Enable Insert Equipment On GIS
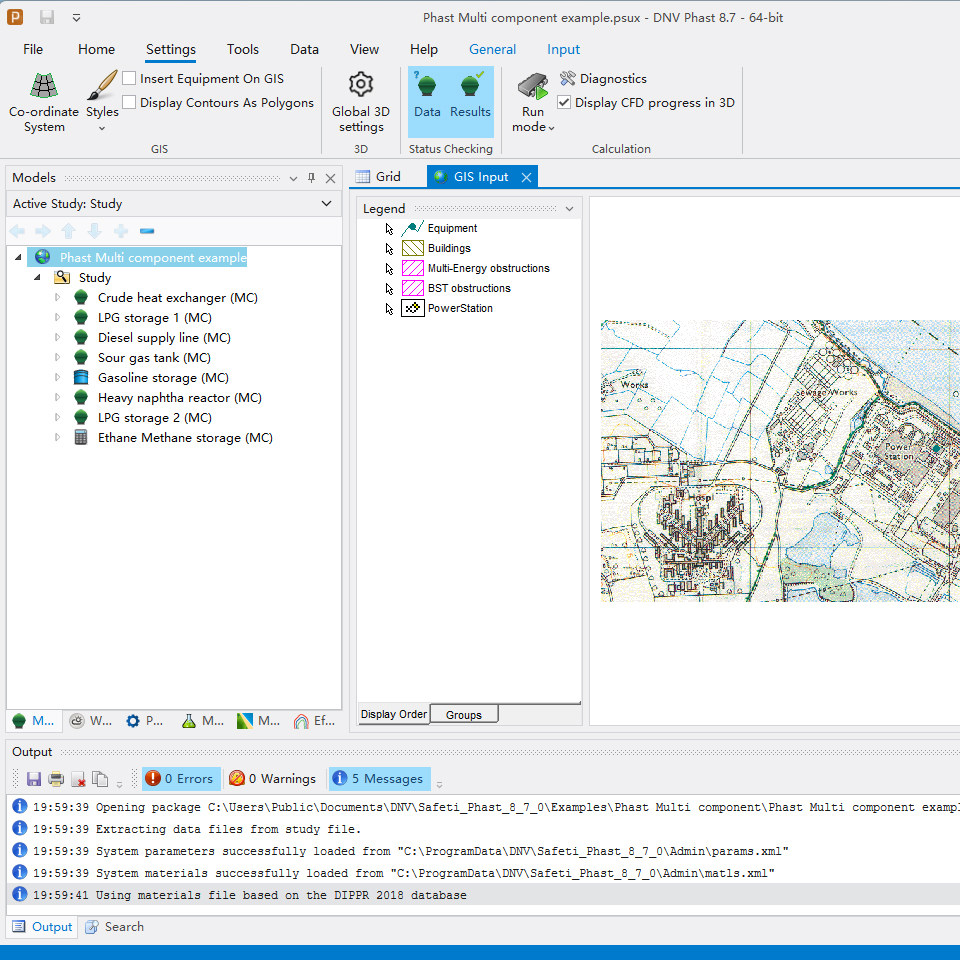Image resolution: width=960 pixels, height=960 pixels. (x=130, y=78)
